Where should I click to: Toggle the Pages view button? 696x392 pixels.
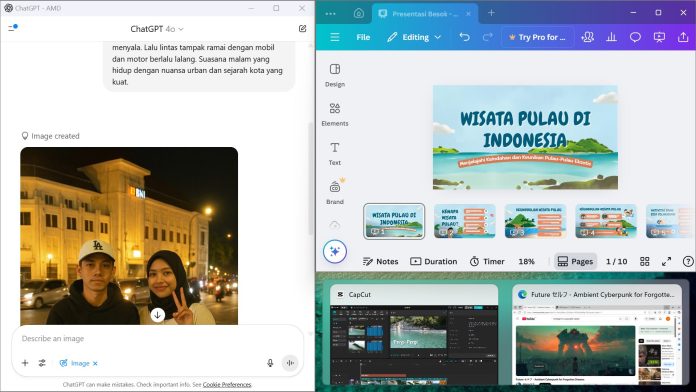(575, 261)
